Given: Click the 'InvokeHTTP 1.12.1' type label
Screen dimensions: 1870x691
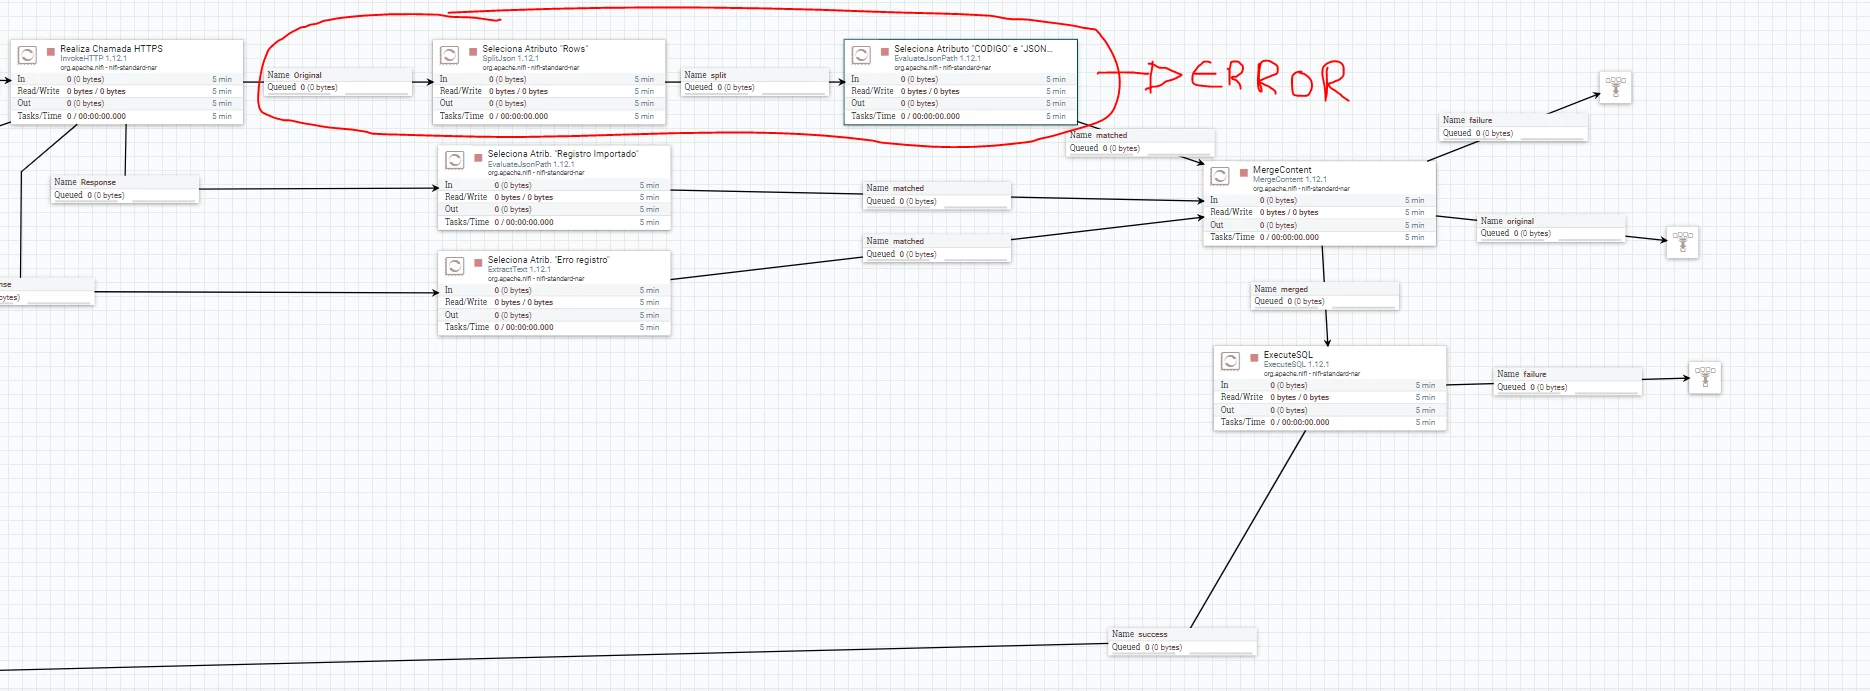Looking at the screenshot, I should pyautogui.click(x=93, y=59).
